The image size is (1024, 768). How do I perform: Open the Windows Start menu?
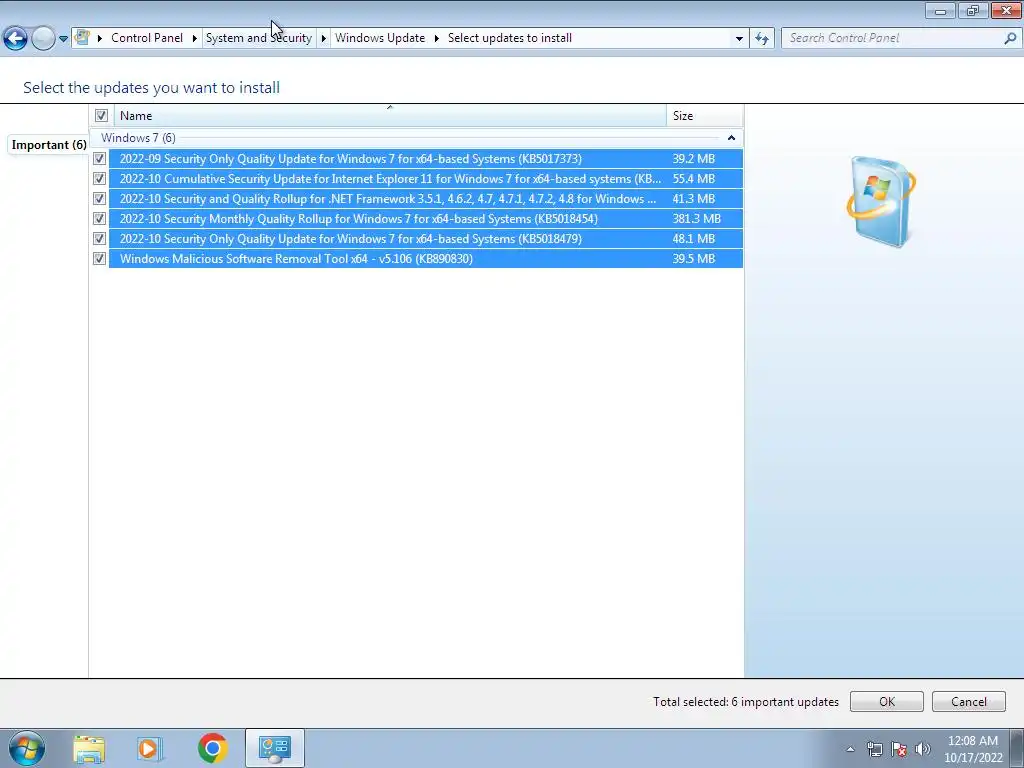[x=27, y=748]
